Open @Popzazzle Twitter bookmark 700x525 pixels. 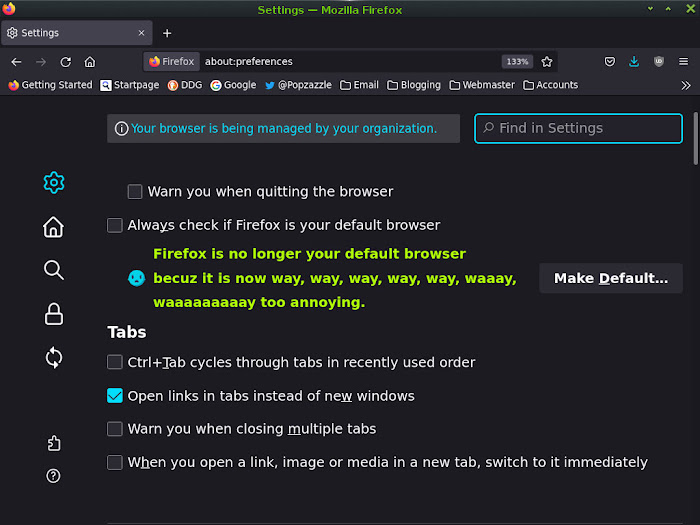(298, 85)
